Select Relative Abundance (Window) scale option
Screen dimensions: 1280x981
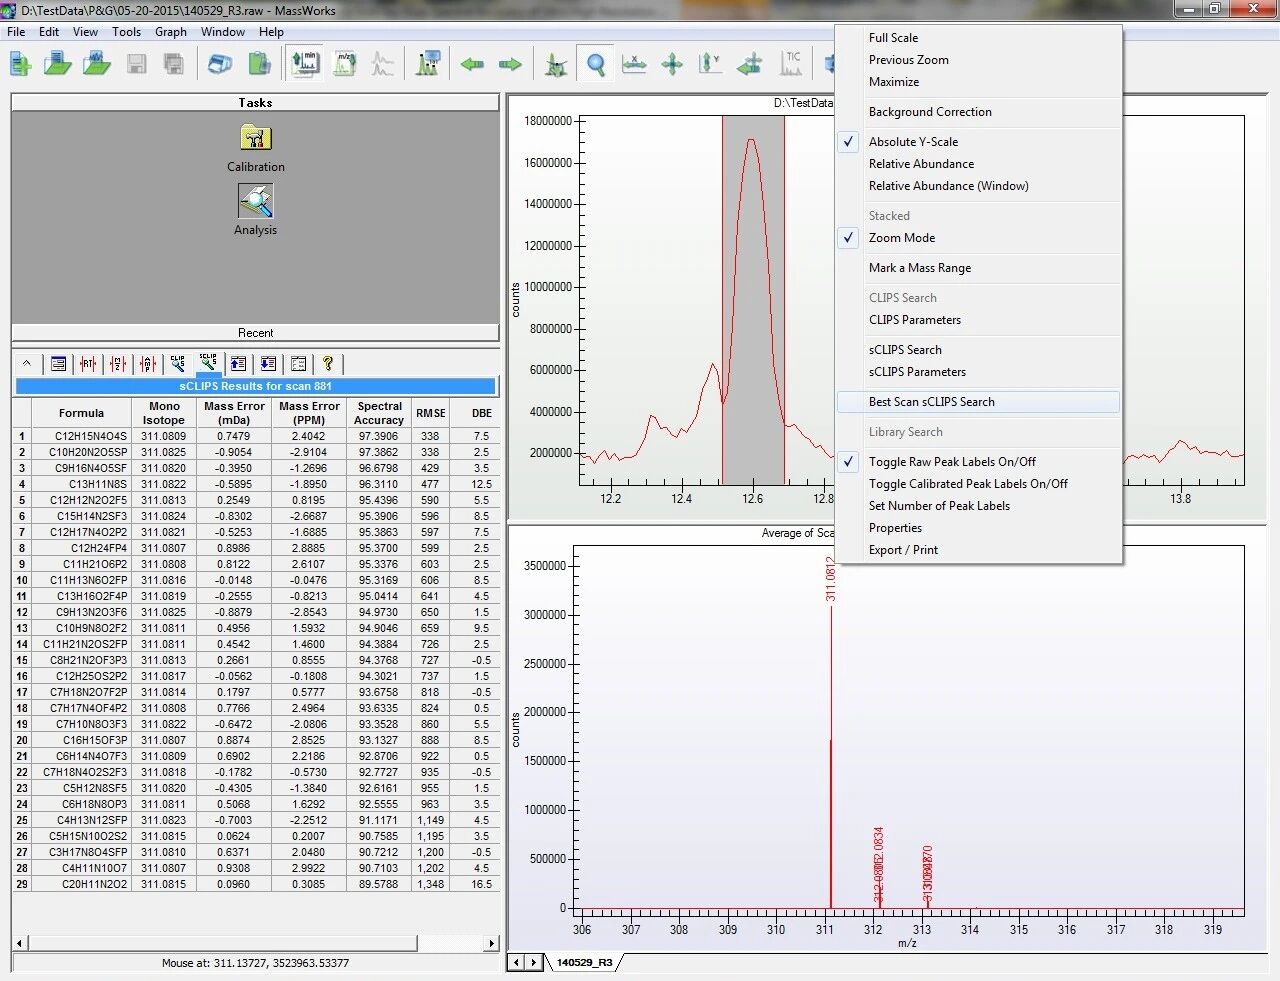(948, 186)
